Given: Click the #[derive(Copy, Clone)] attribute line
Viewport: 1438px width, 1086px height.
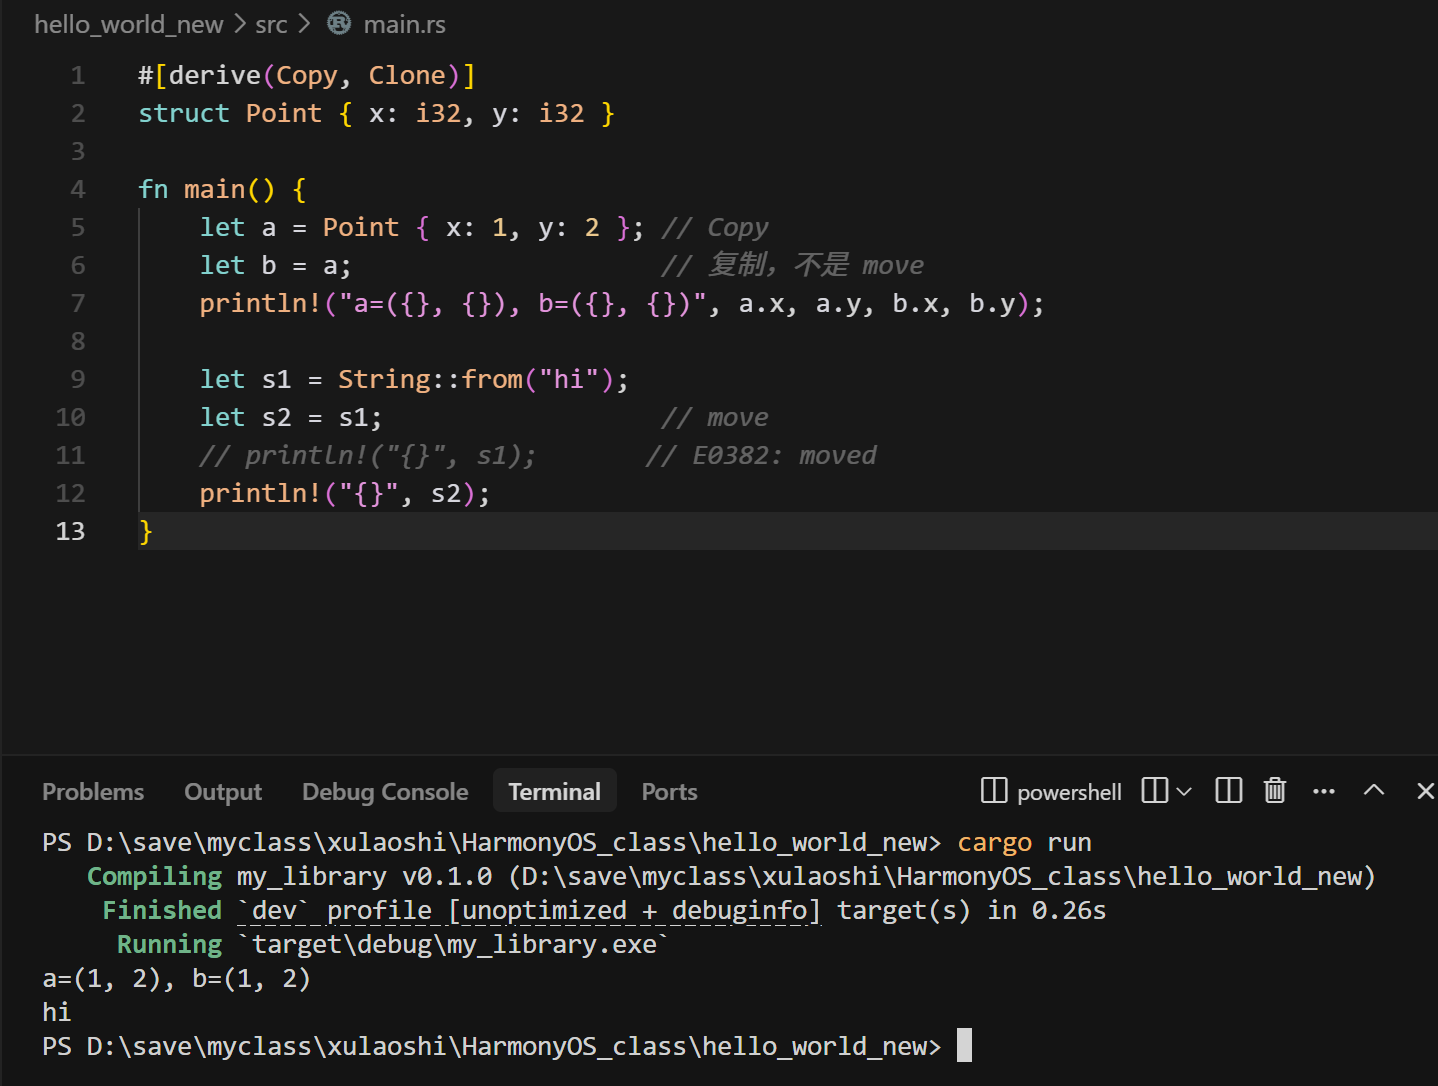Looking at the screenshot, I should click(307, 76).
